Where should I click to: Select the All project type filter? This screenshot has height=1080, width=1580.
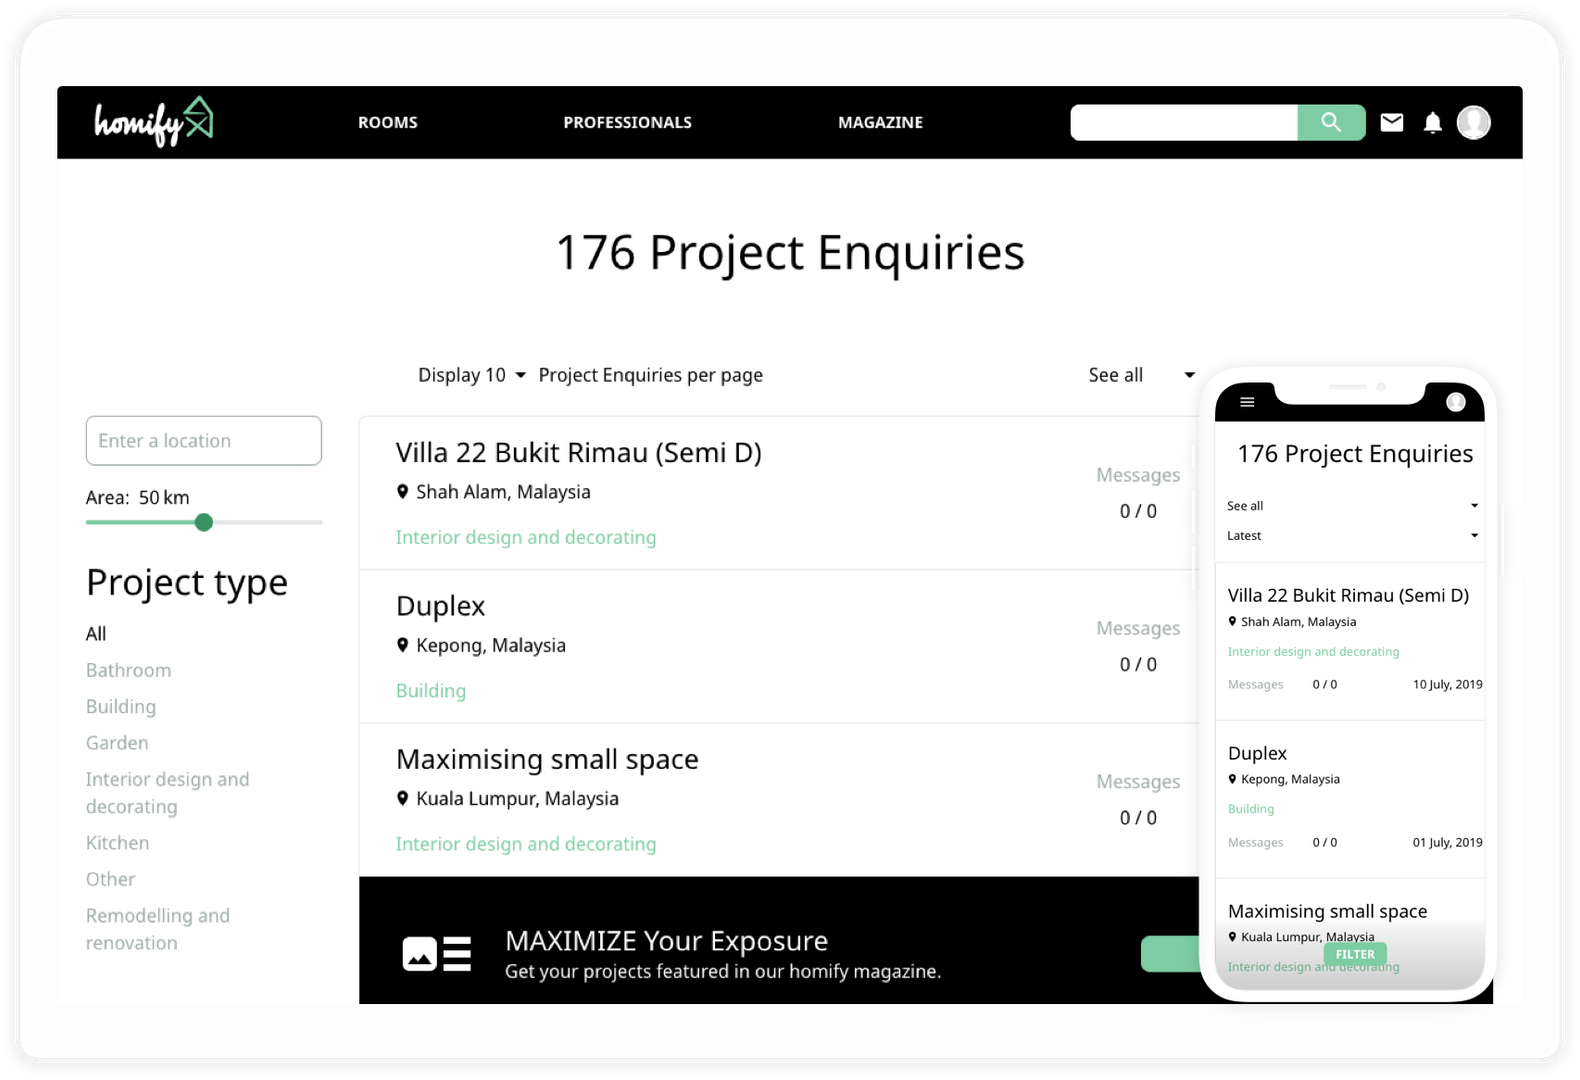[96, 634]
